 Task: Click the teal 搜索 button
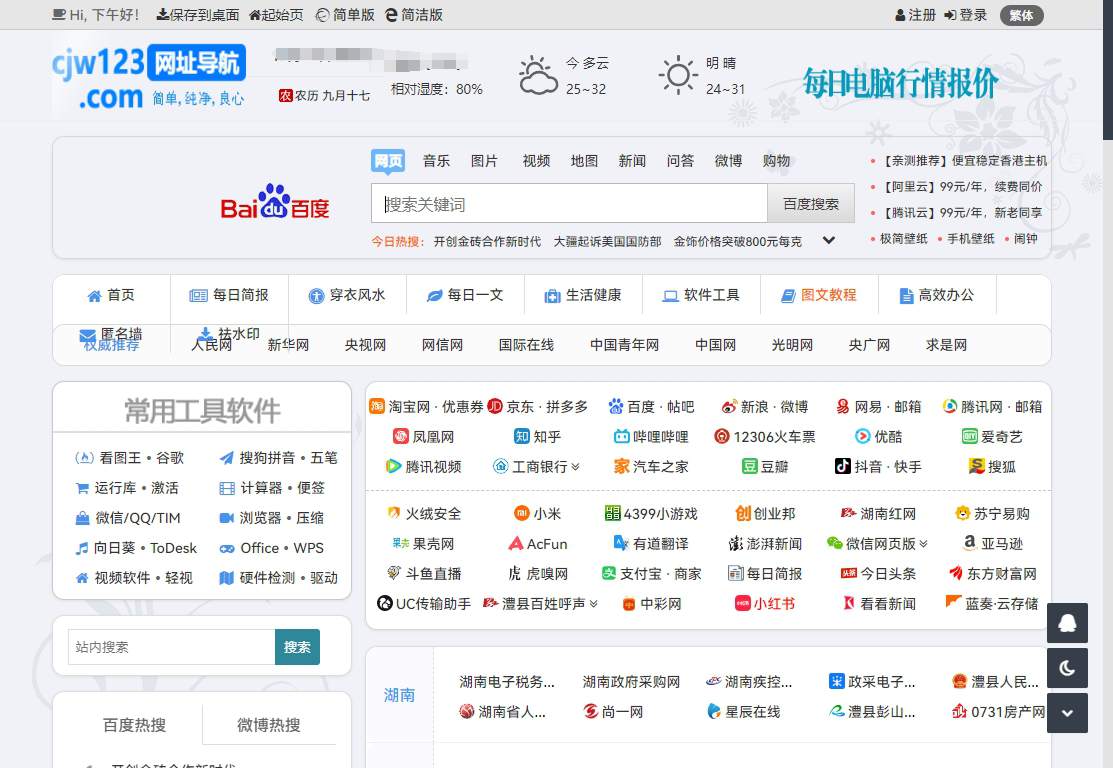297,647
